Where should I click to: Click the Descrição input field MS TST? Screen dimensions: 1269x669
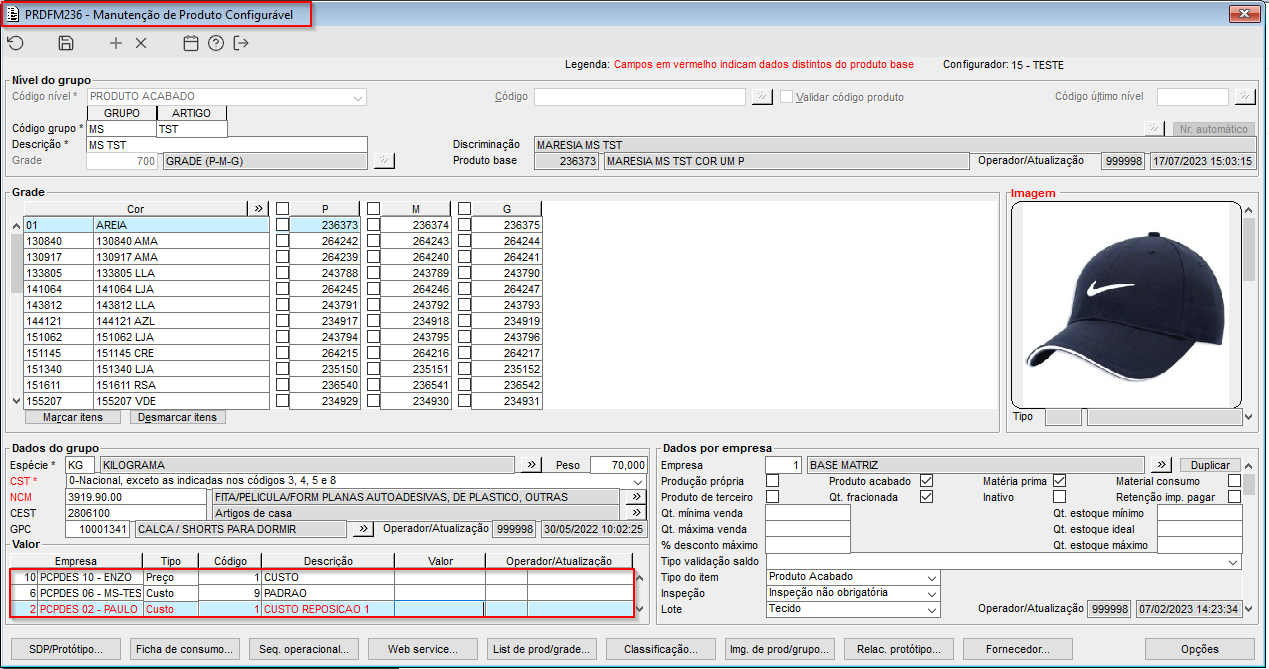[x=227, y=145]
